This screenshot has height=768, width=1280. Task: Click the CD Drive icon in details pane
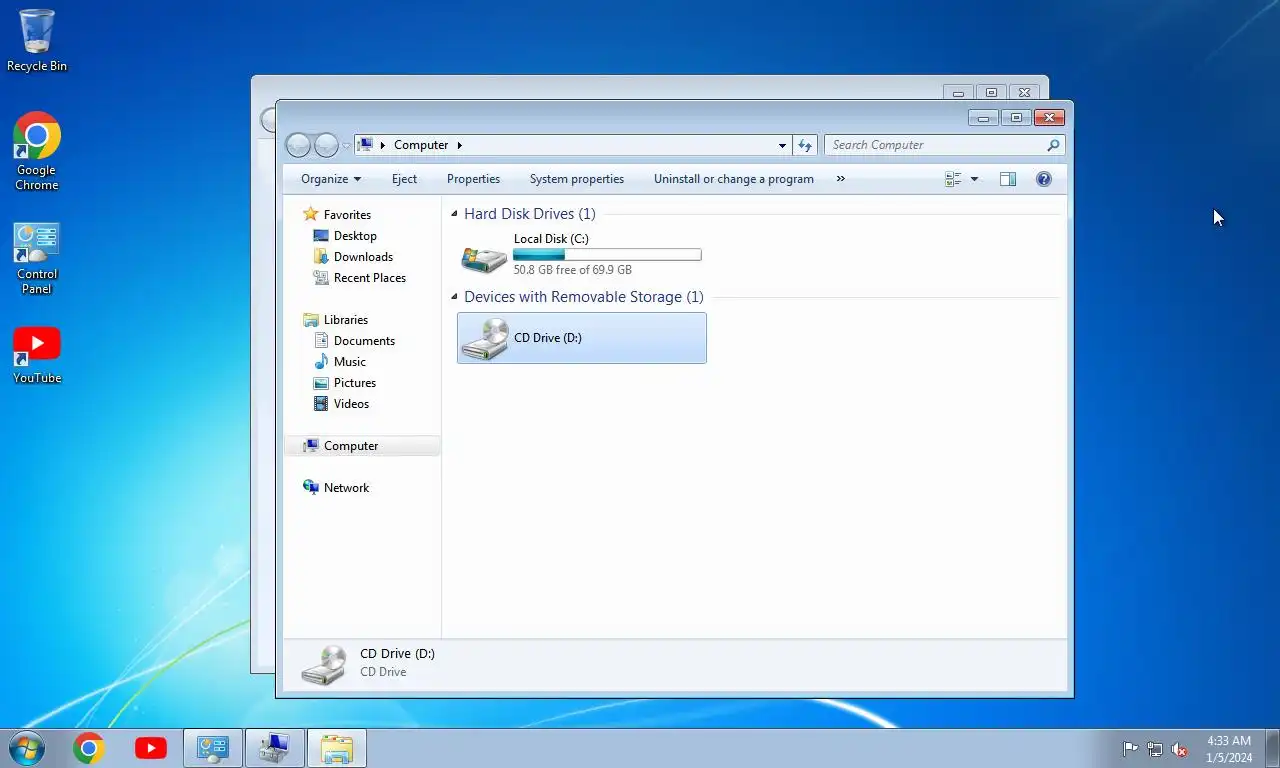coord(326,664)
